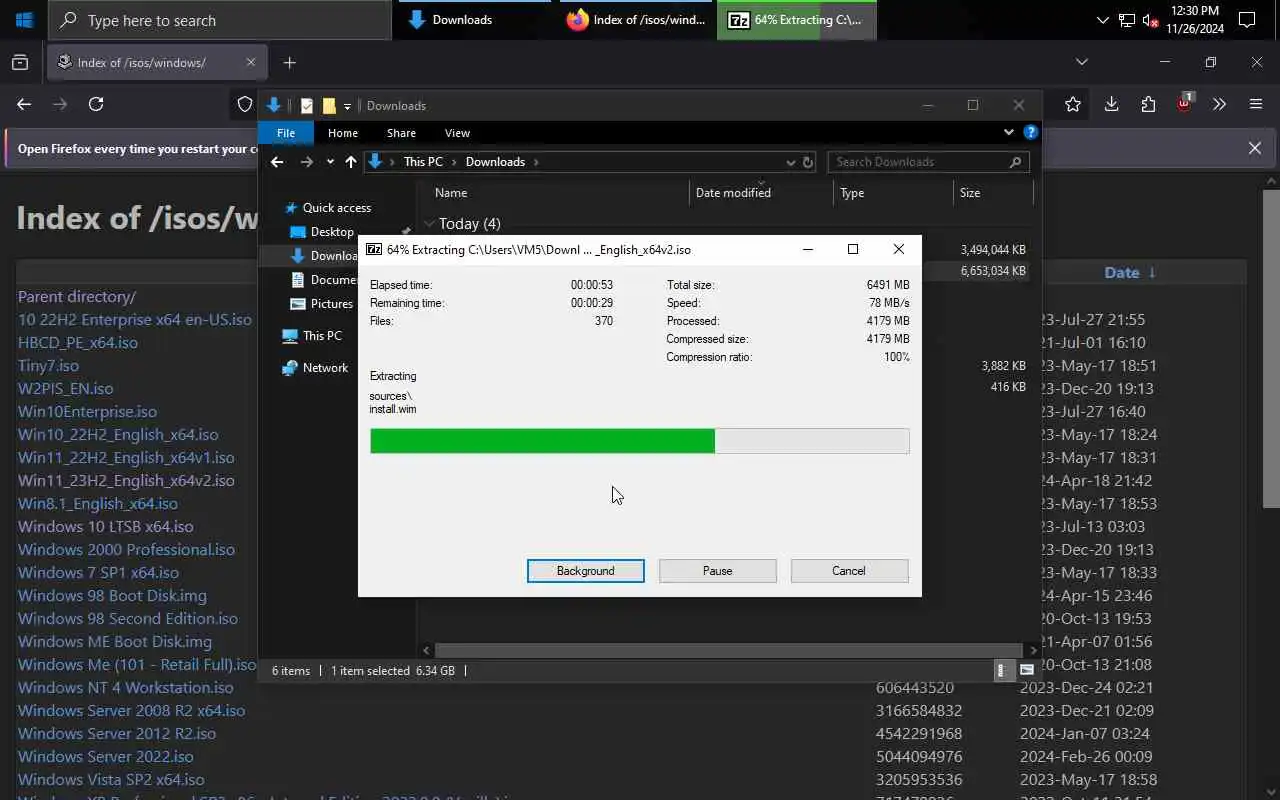Click the uBlock extension icon
This screenshot has width=1280, height=800.
click(x=1184, y=103)
